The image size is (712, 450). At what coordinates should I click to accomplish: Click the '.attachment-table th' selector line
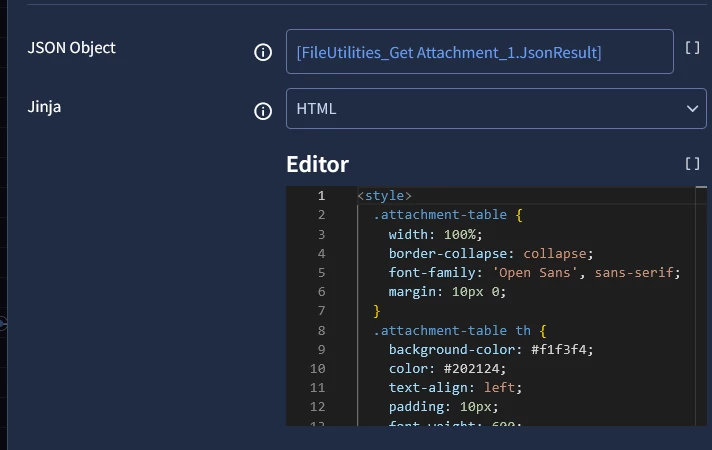pos(452,331)
